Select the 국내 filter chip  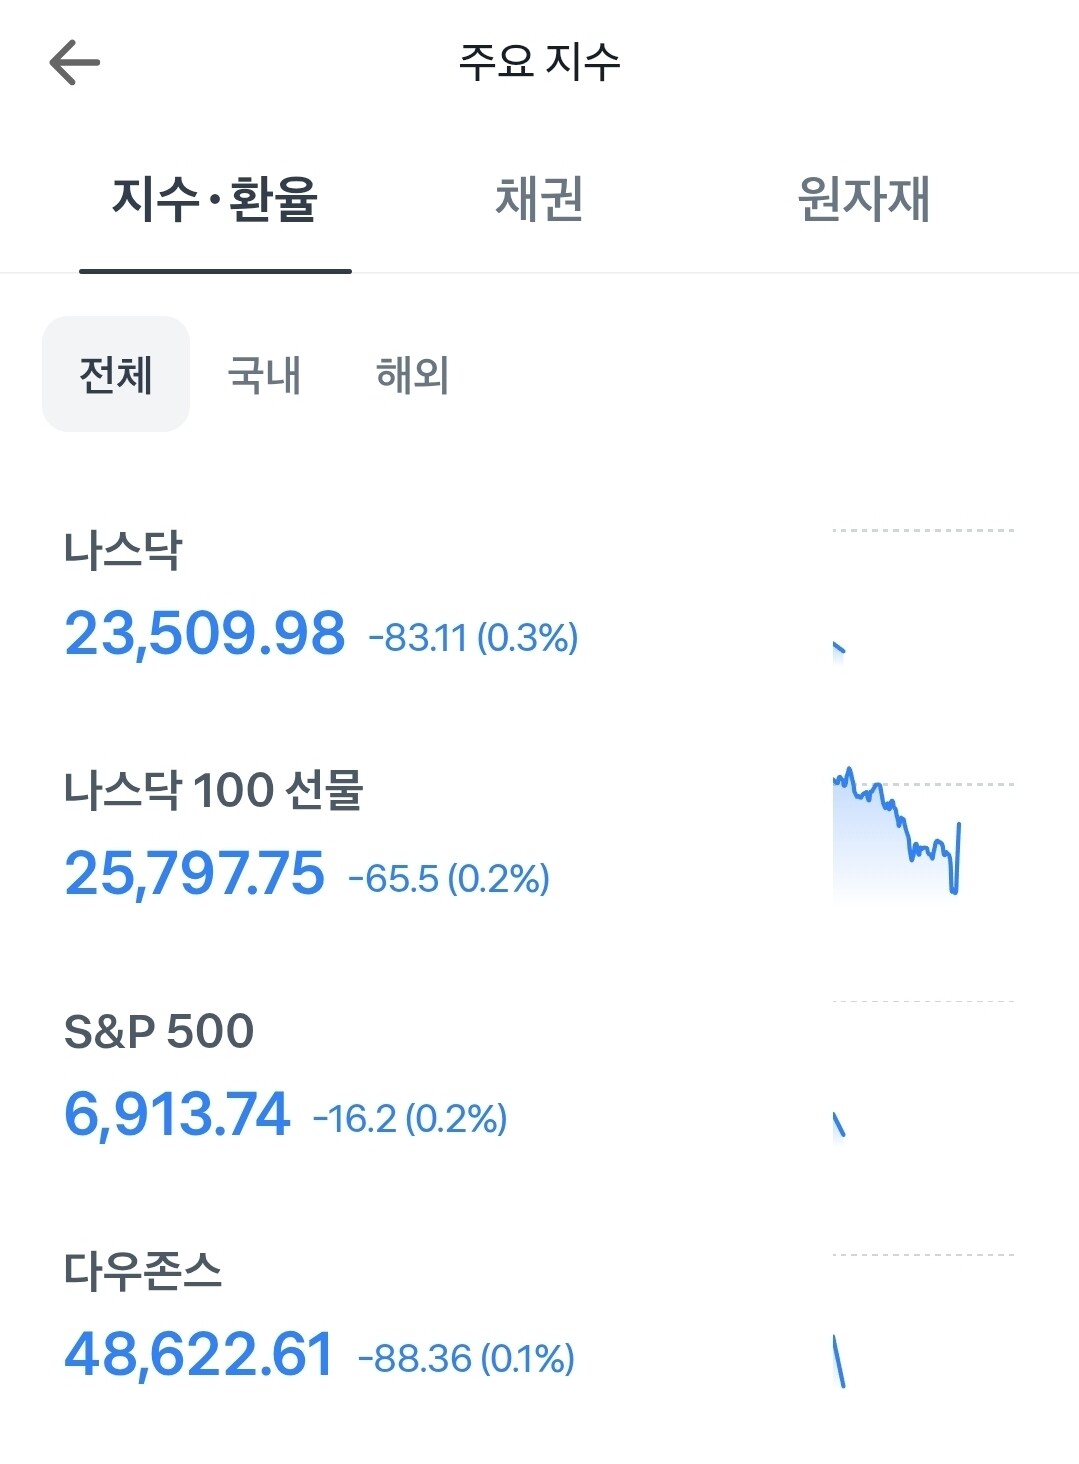(x=264, y=375)
